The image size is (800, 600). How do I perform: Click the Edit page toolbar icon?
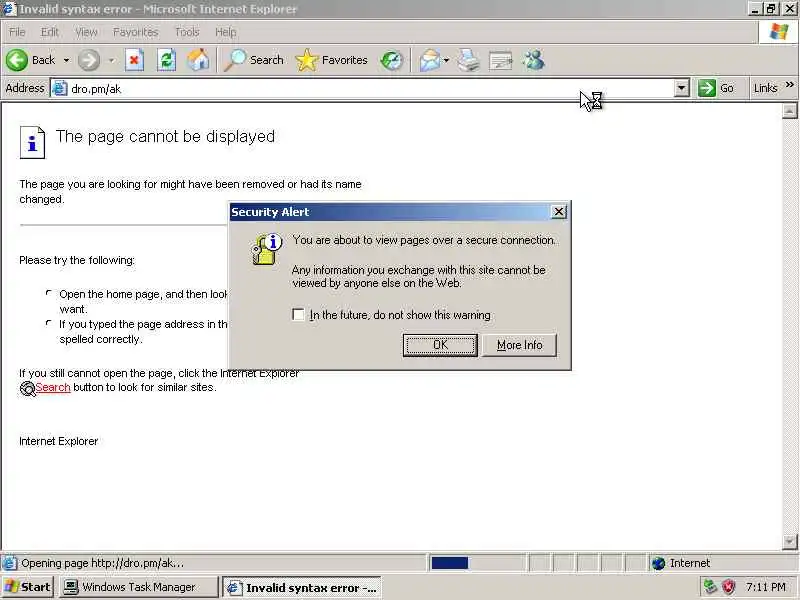click(x=501, y=61)
